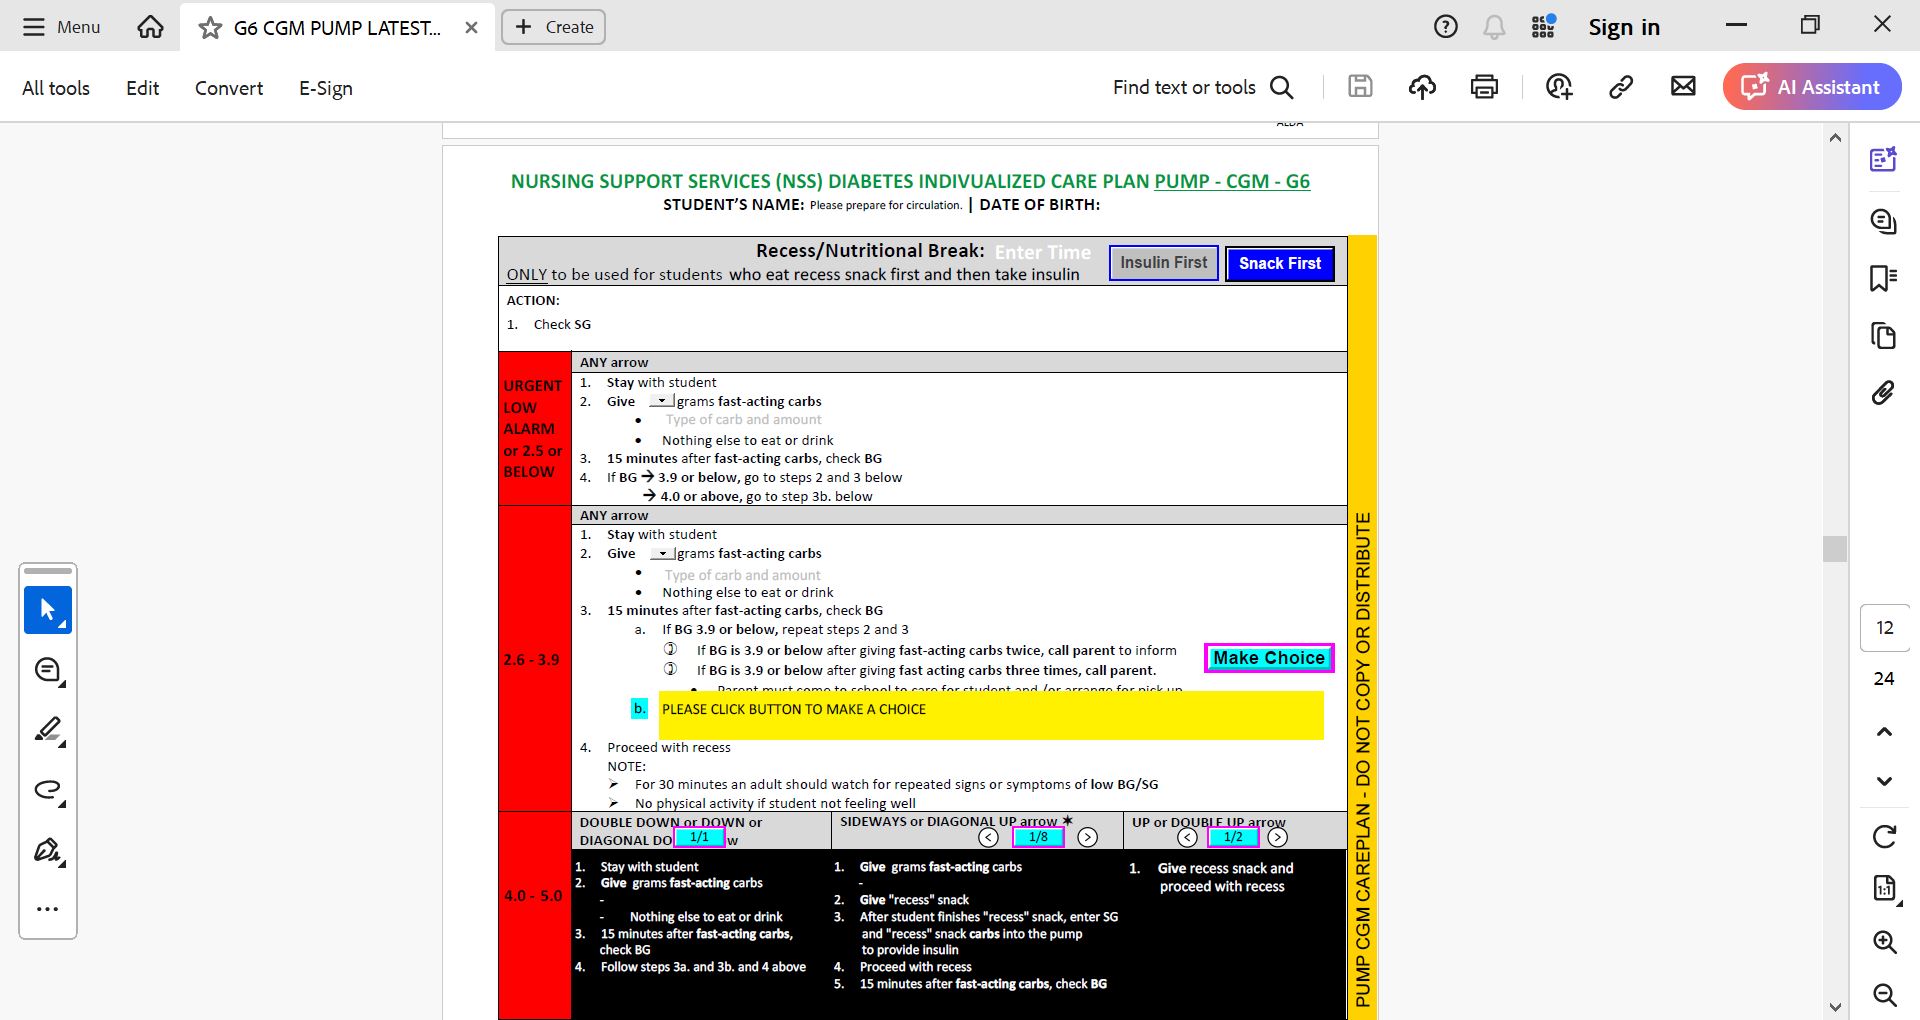Open the notifications bell
This screenshot has height=1020, width=1920.
click(1494, 27)
